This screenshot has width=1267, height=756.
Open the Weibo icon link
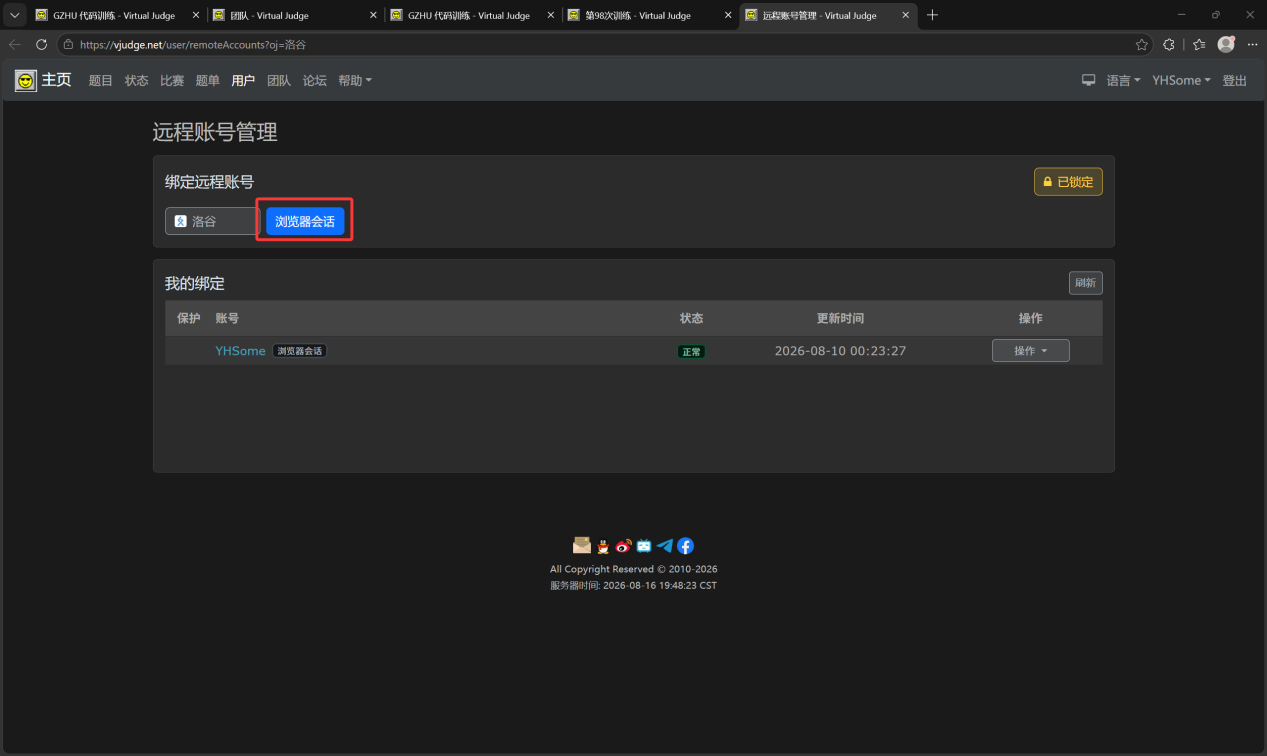624,546
